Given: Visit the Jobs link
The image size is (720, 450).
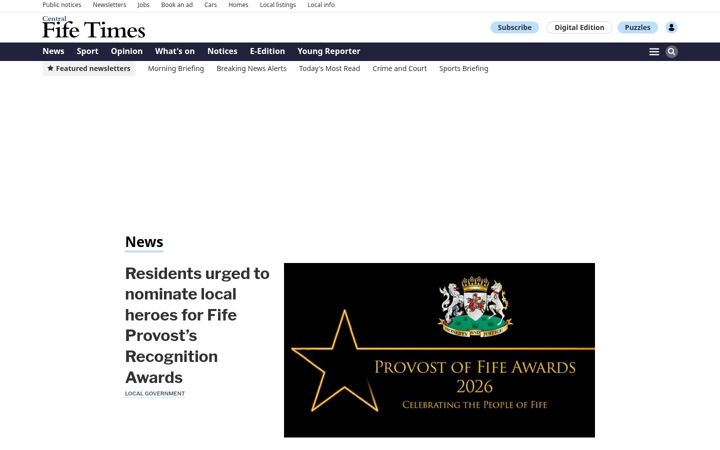Looking at the screenshot, I should click(143, 5).
